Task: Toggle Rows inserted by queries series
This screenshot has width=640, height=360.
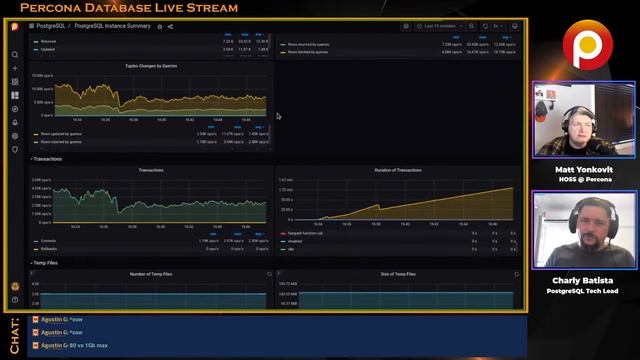Action: (61, 142)
